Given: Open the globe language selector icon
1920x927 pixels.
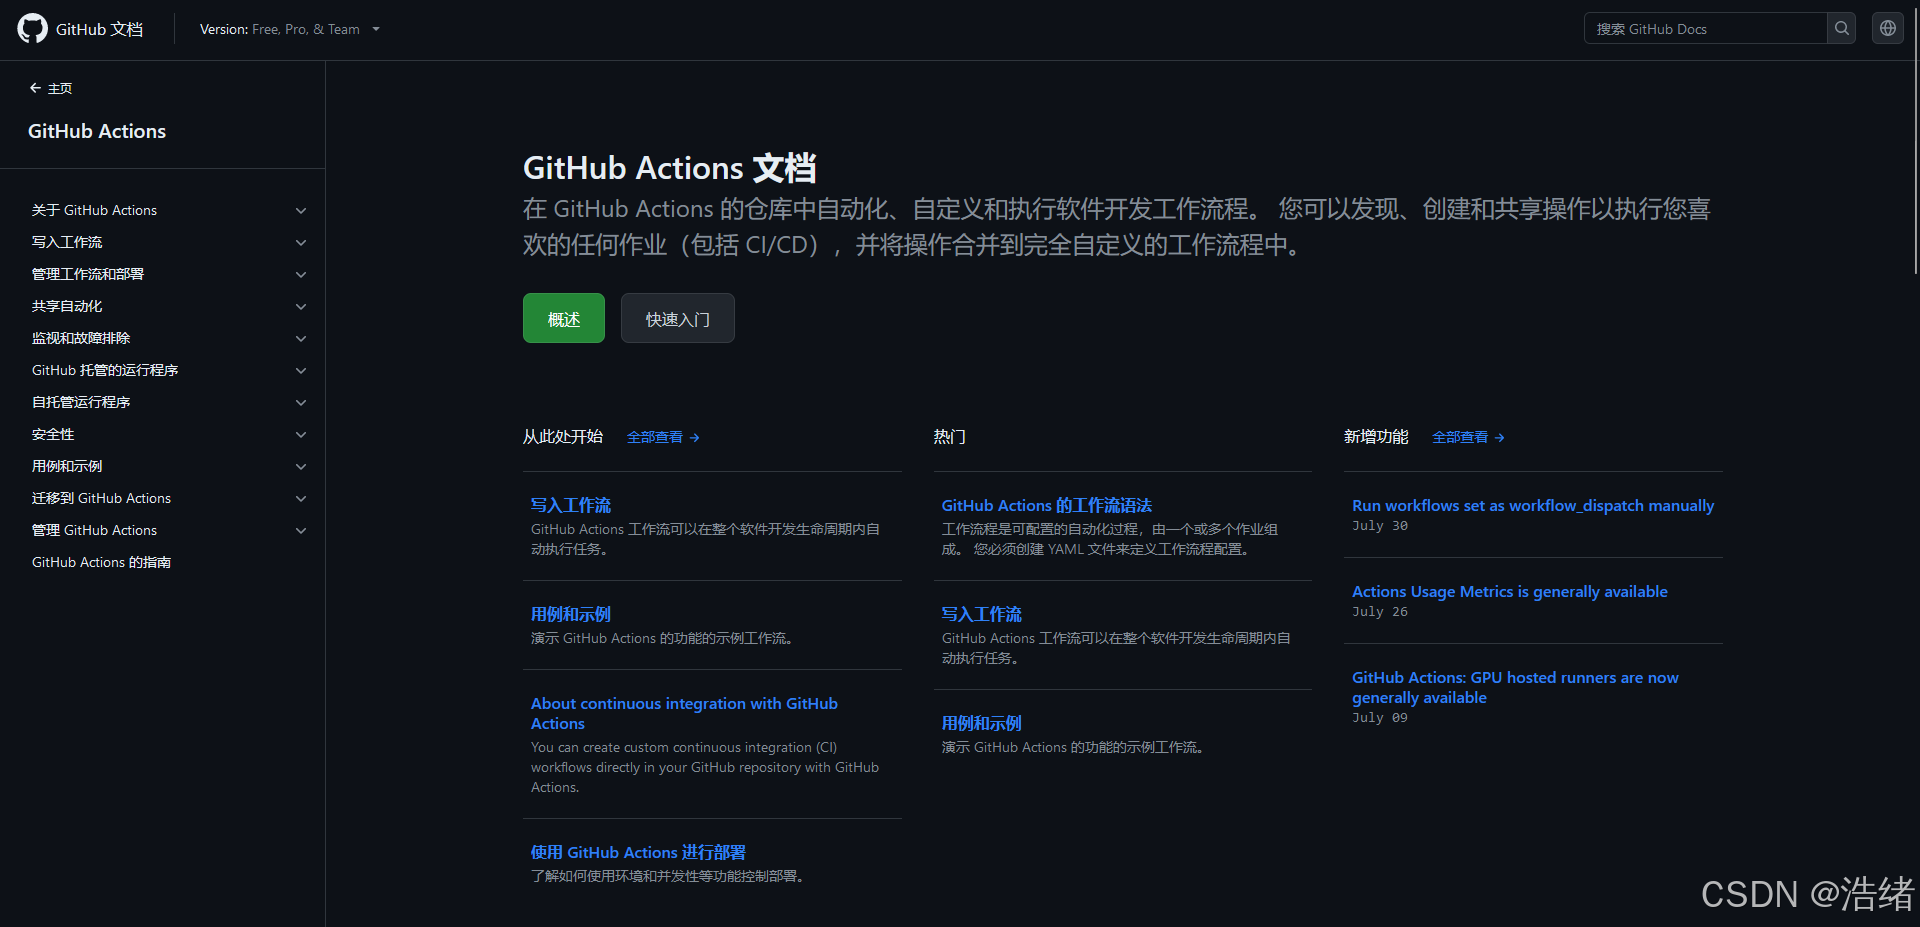Looking at the screenshot, I should (x=1887, y=28).
